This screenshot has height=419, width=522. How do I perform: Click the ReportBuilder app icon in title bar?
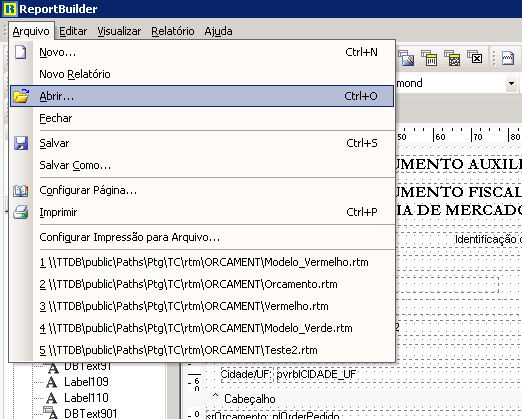(x=9, y=9)
